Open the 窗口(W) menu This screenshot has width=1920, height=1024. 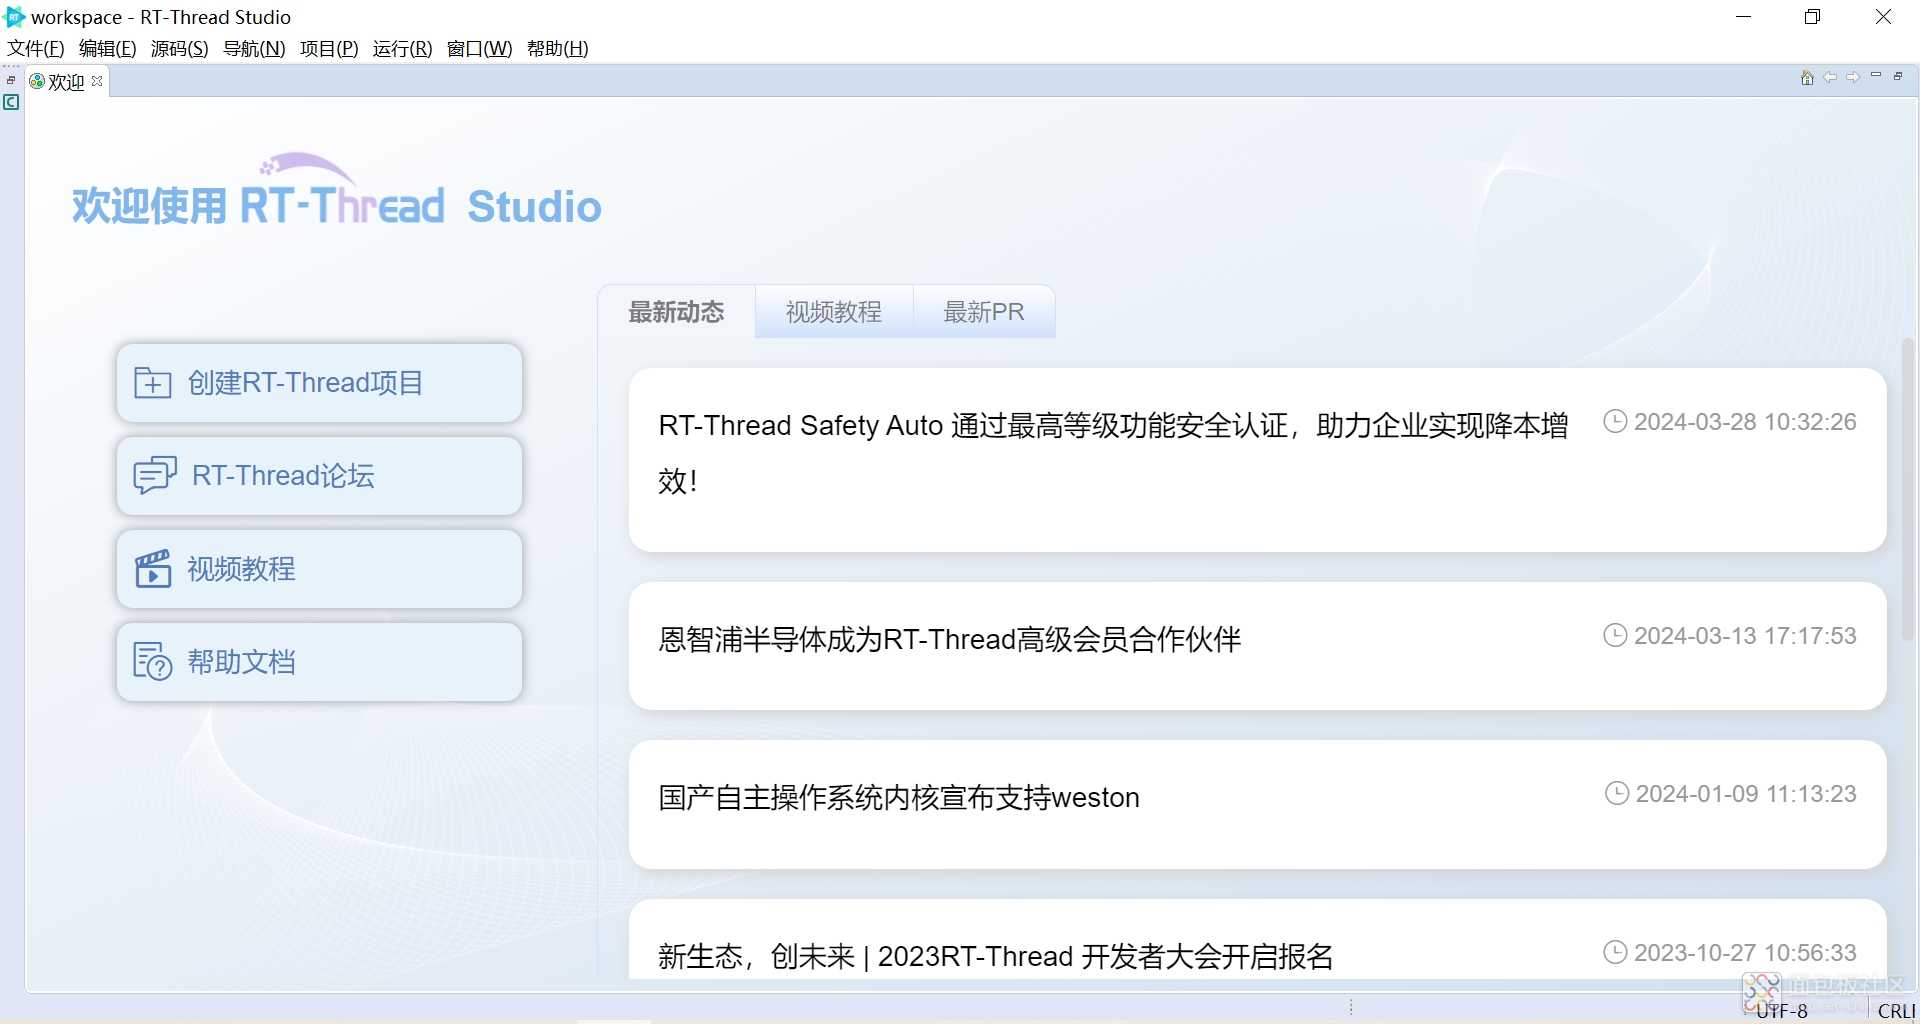coord(479,48)
